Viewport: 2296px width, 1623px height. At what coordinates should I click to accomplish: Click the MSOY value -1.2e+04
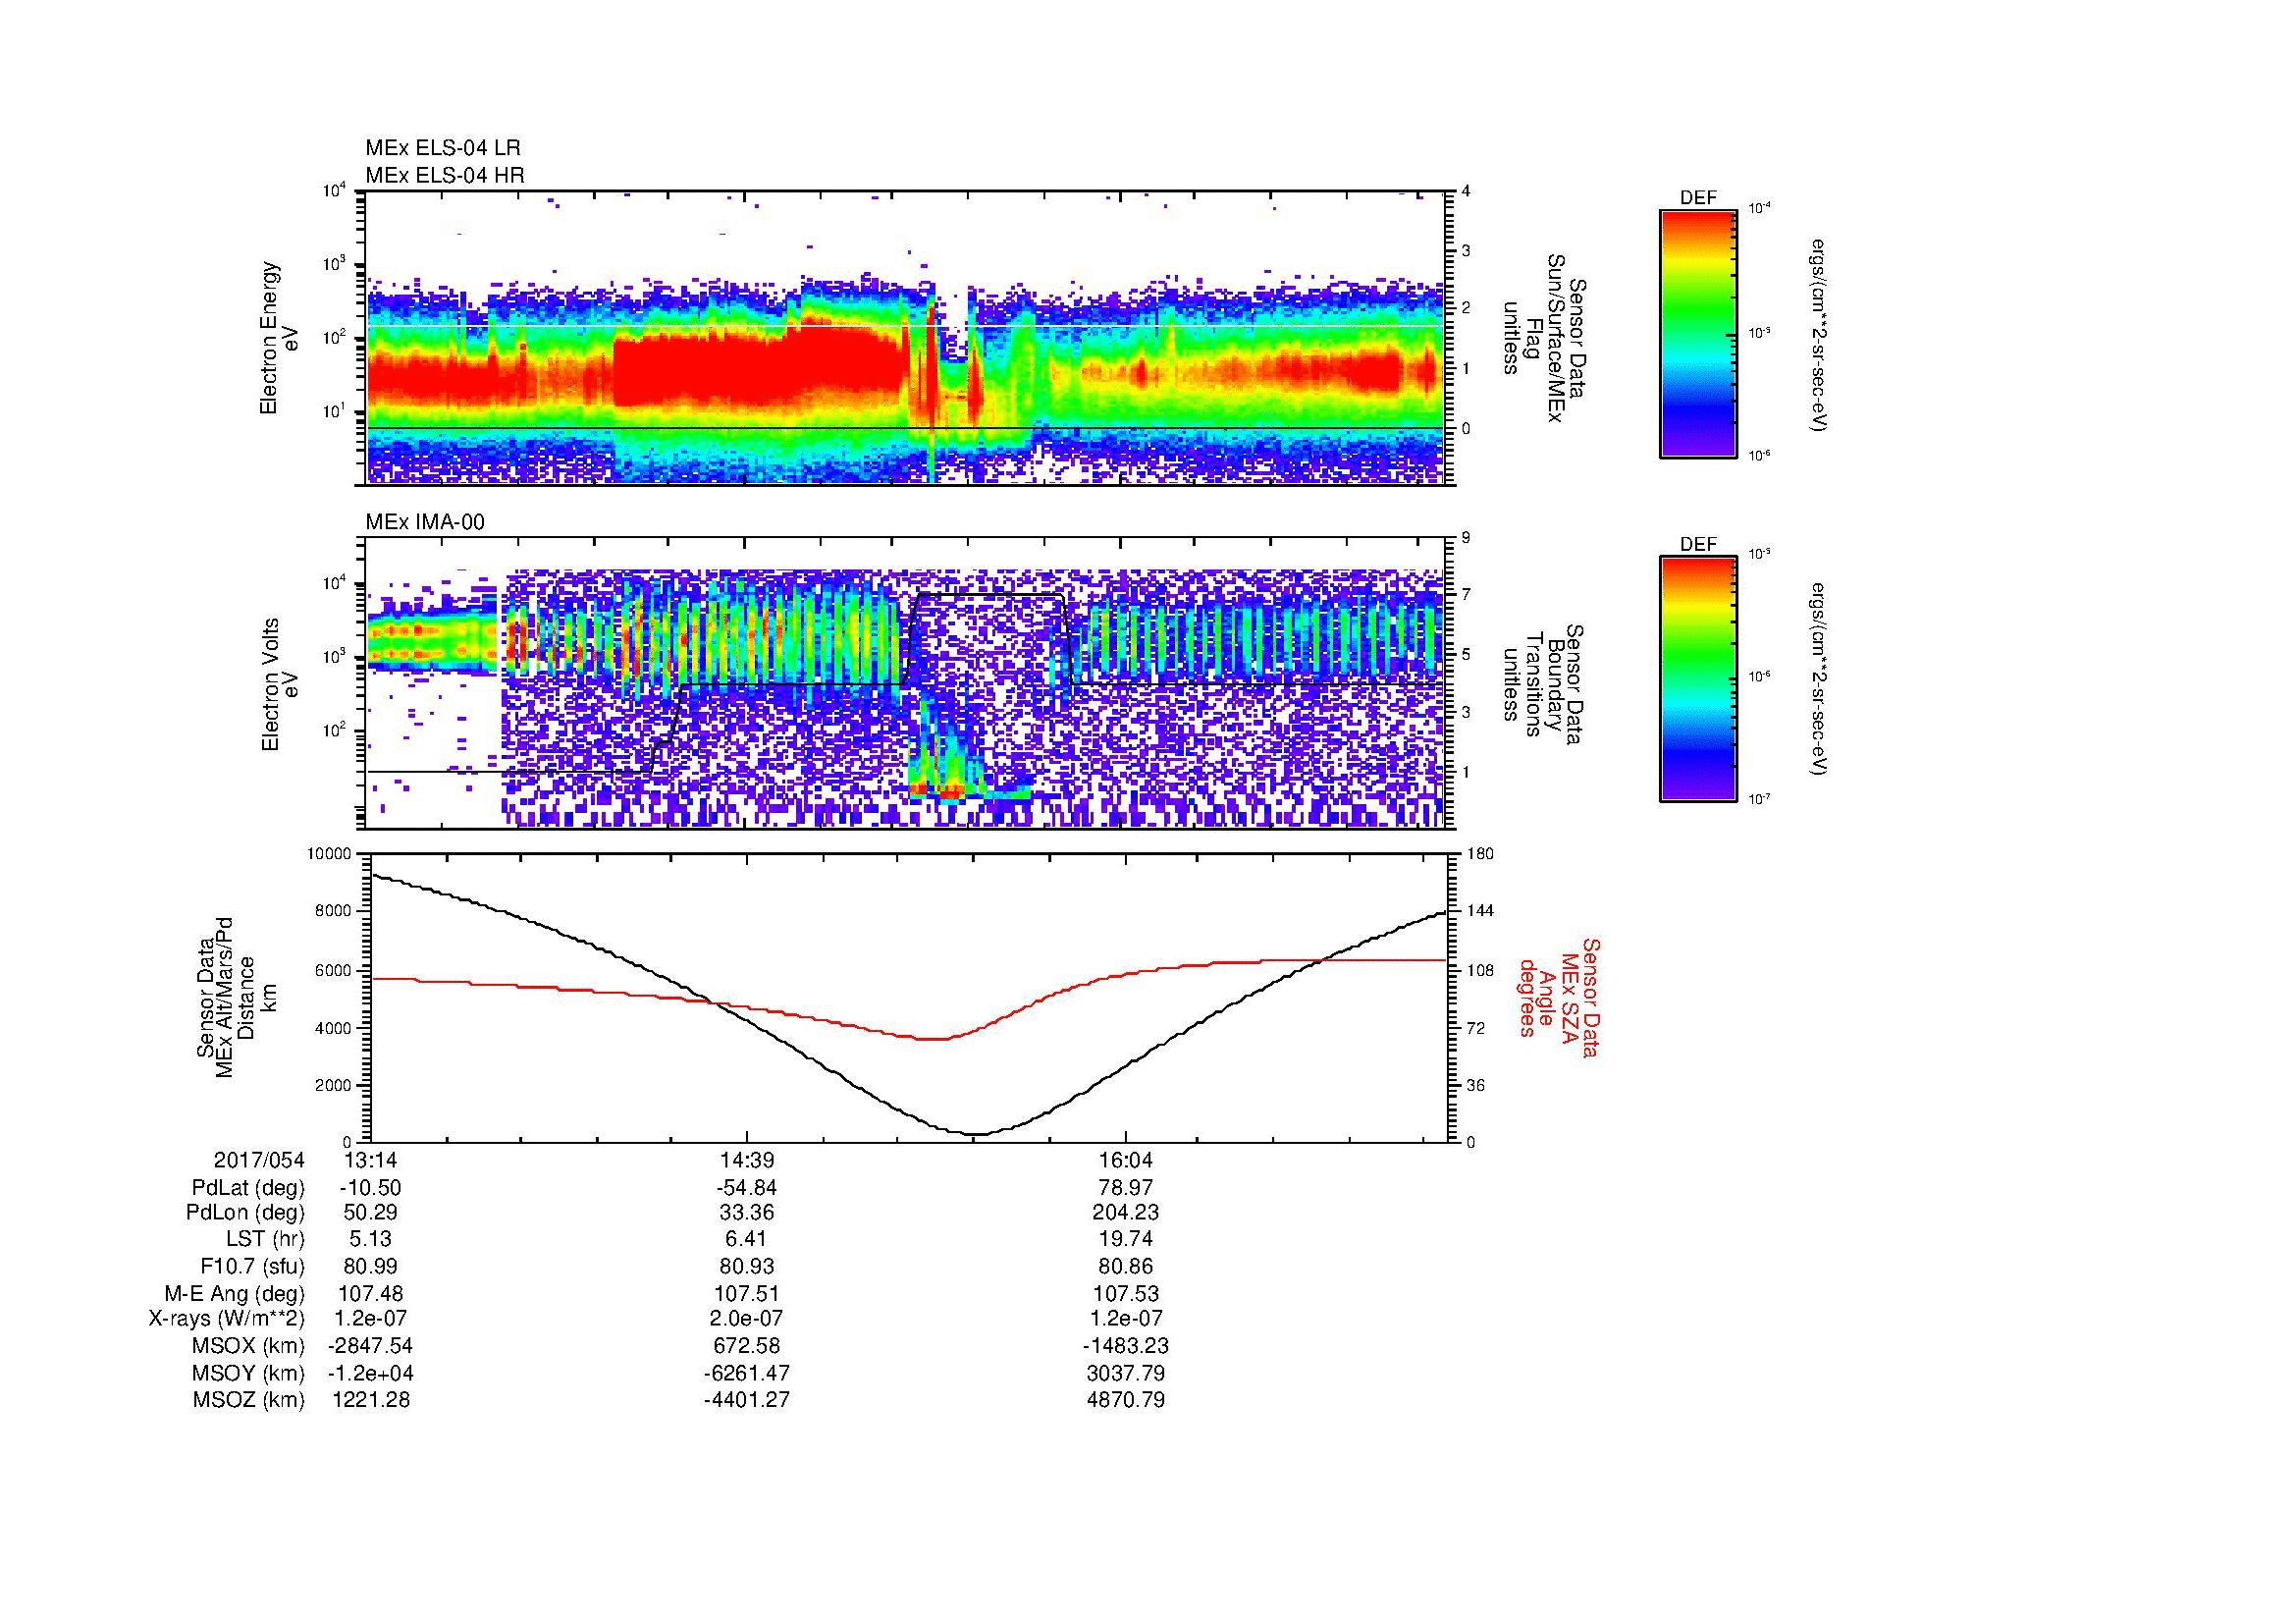click(370, 1373)
